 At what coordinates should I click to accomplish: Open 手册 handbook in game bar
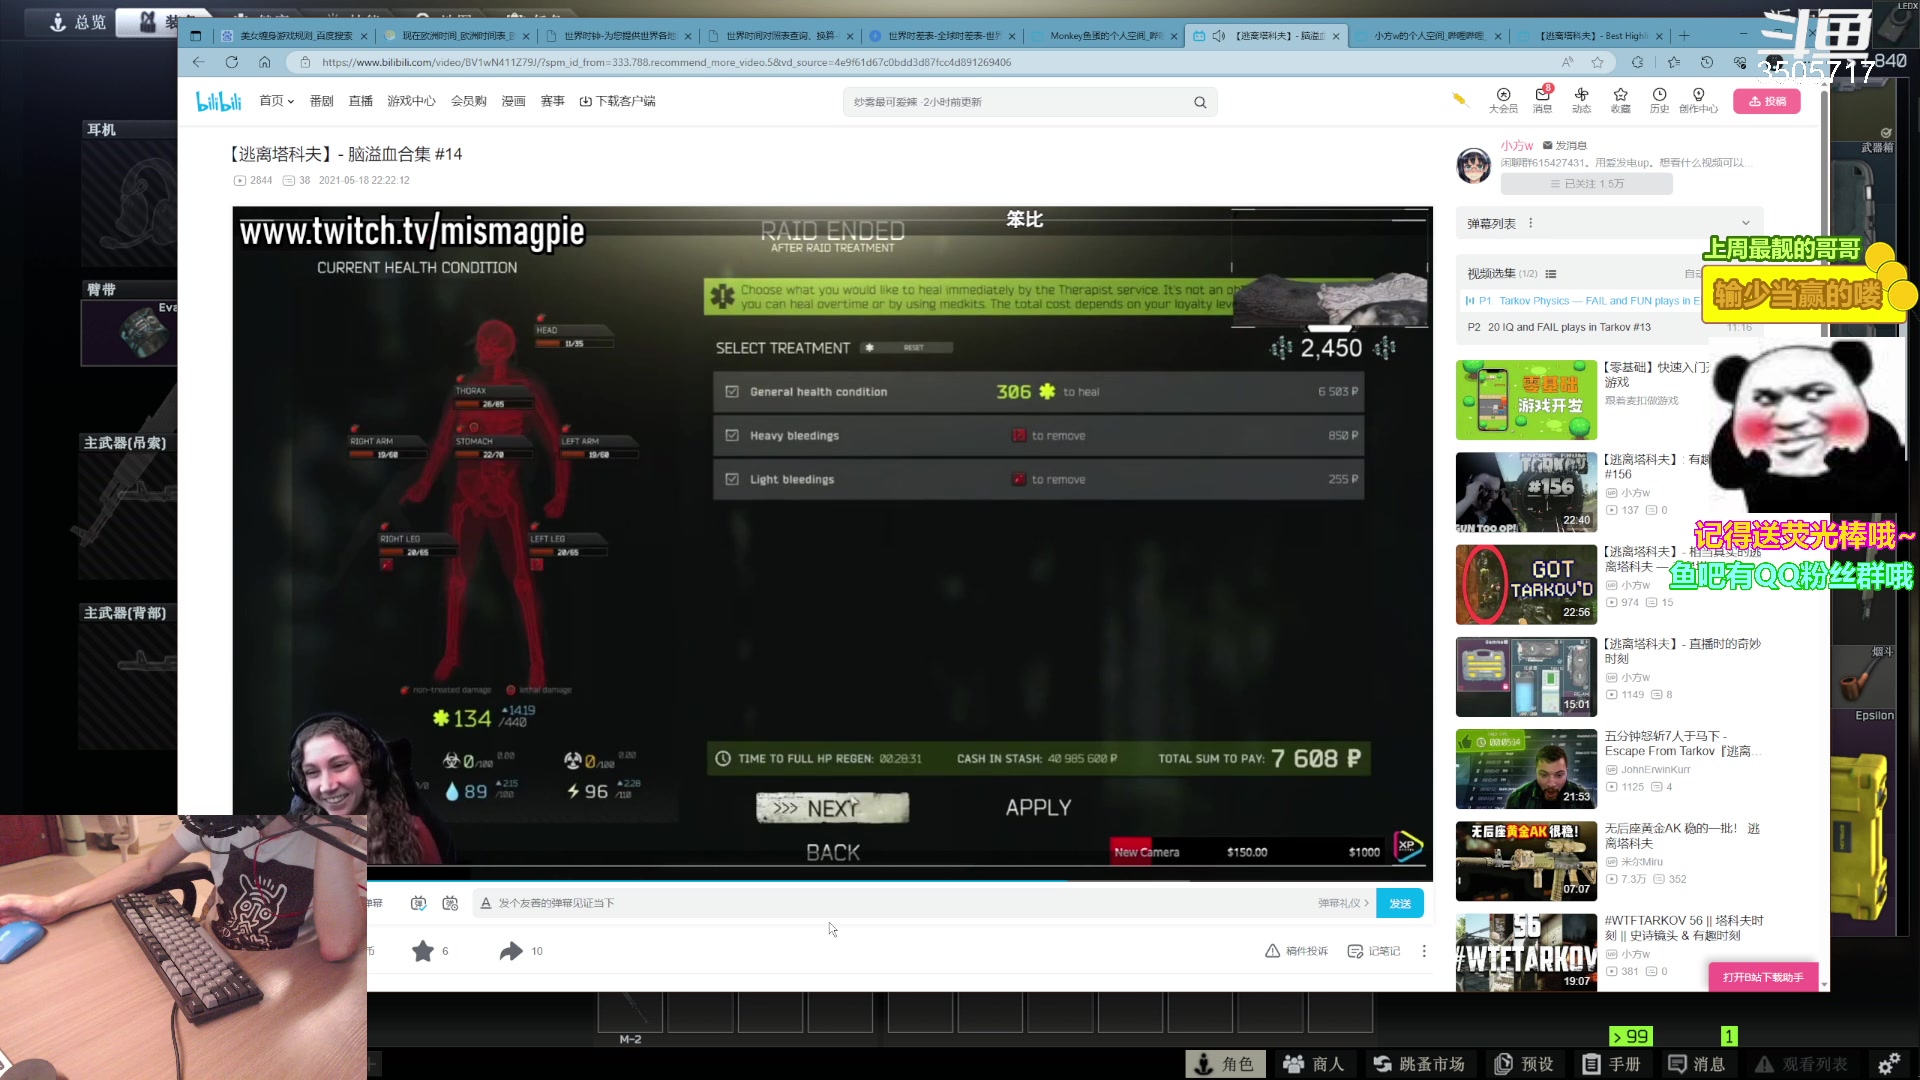click(1611, 1064)
